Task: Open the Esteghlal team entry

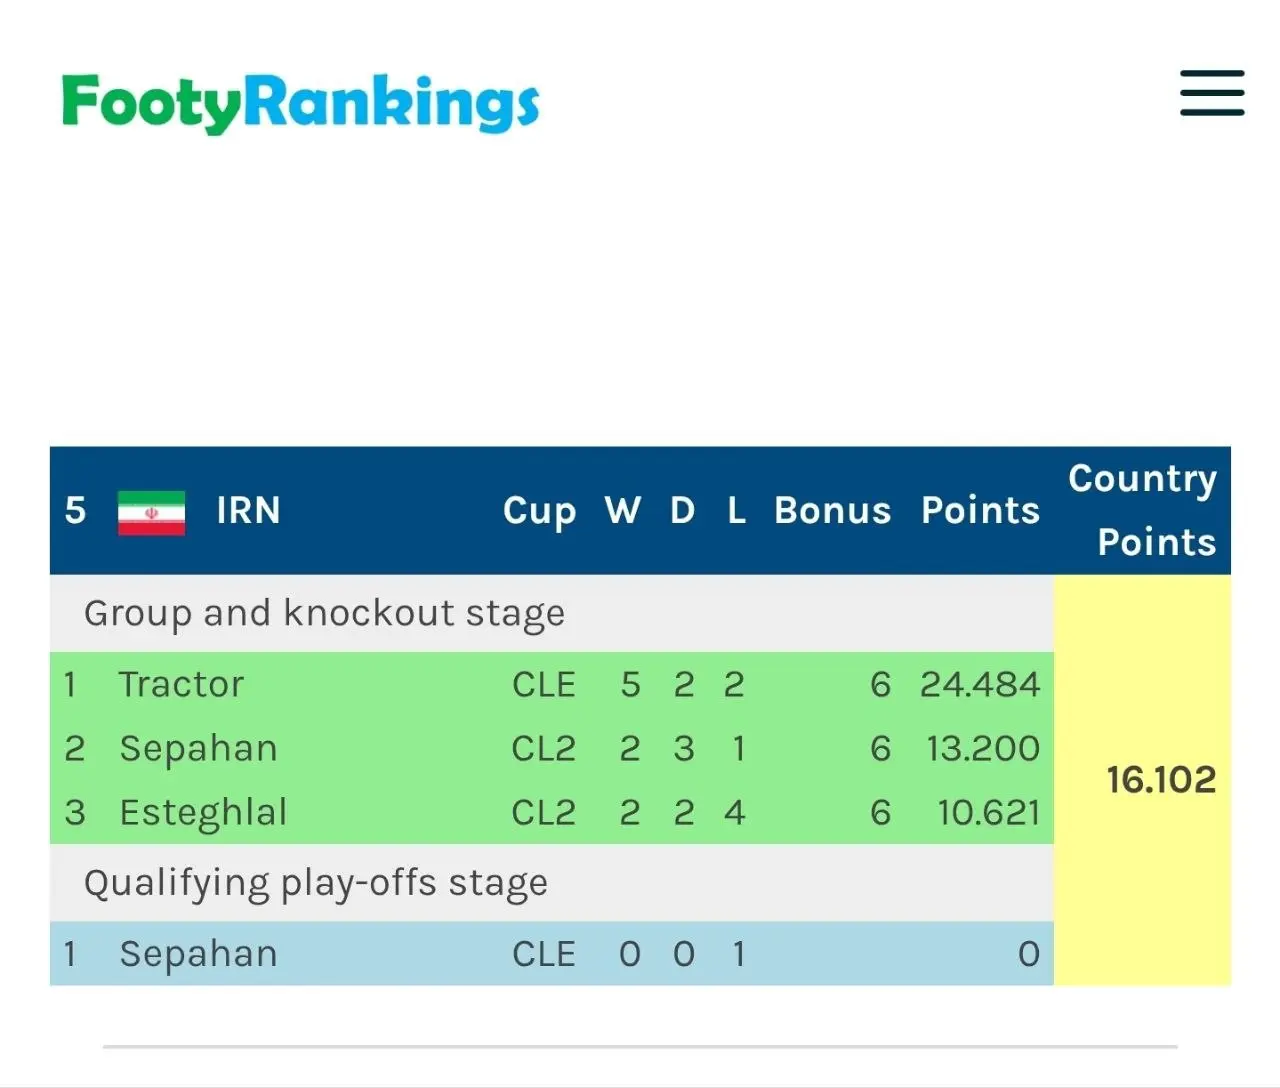Action: click(203, 813)
